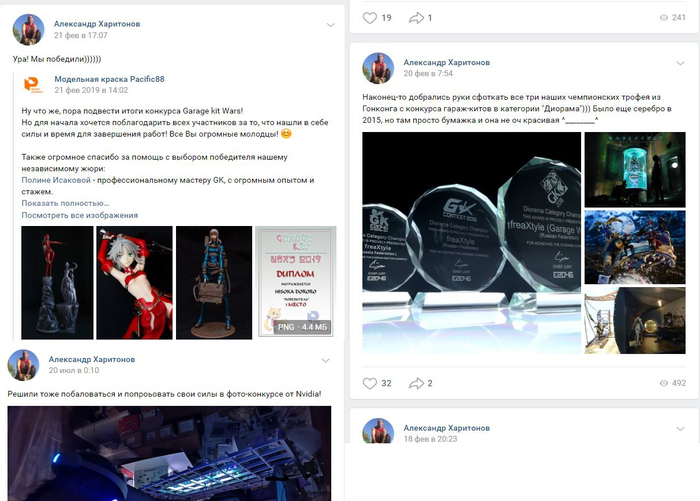Screen dimensions: 700x501
Task: Like the trophies post with 32 likes
Action: (370, 383)
